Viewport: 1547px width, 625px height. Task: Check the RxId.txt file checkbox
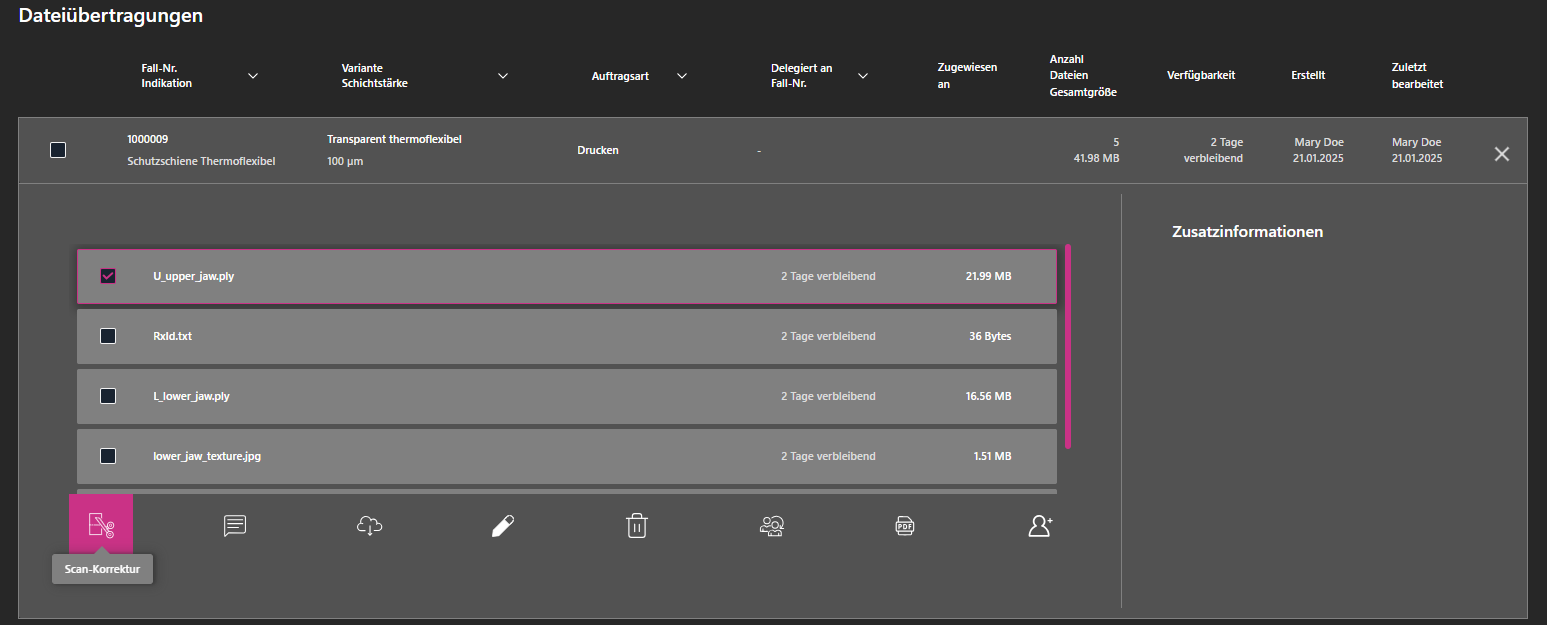click(108, 336)
